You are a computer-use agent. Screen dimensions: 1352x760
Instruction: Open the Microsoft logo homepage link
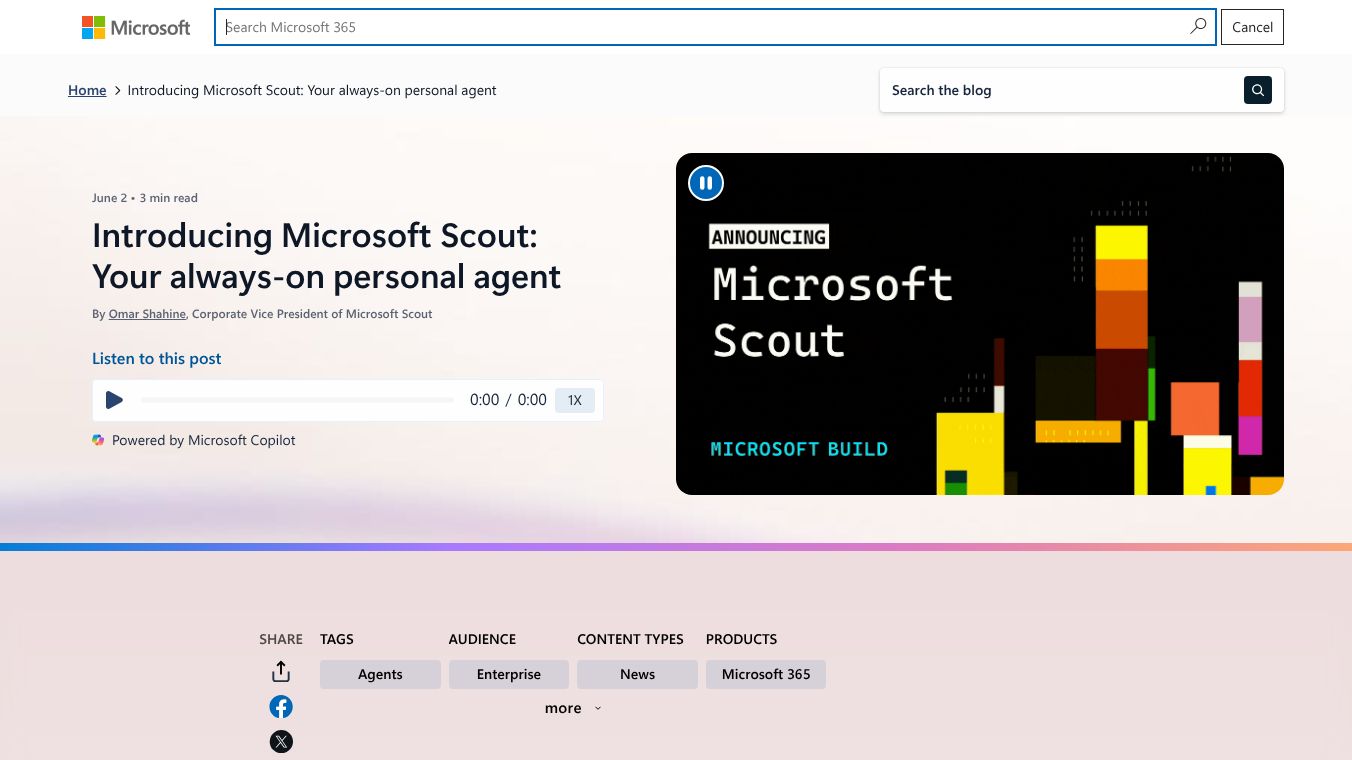click(x=136, y=27)
